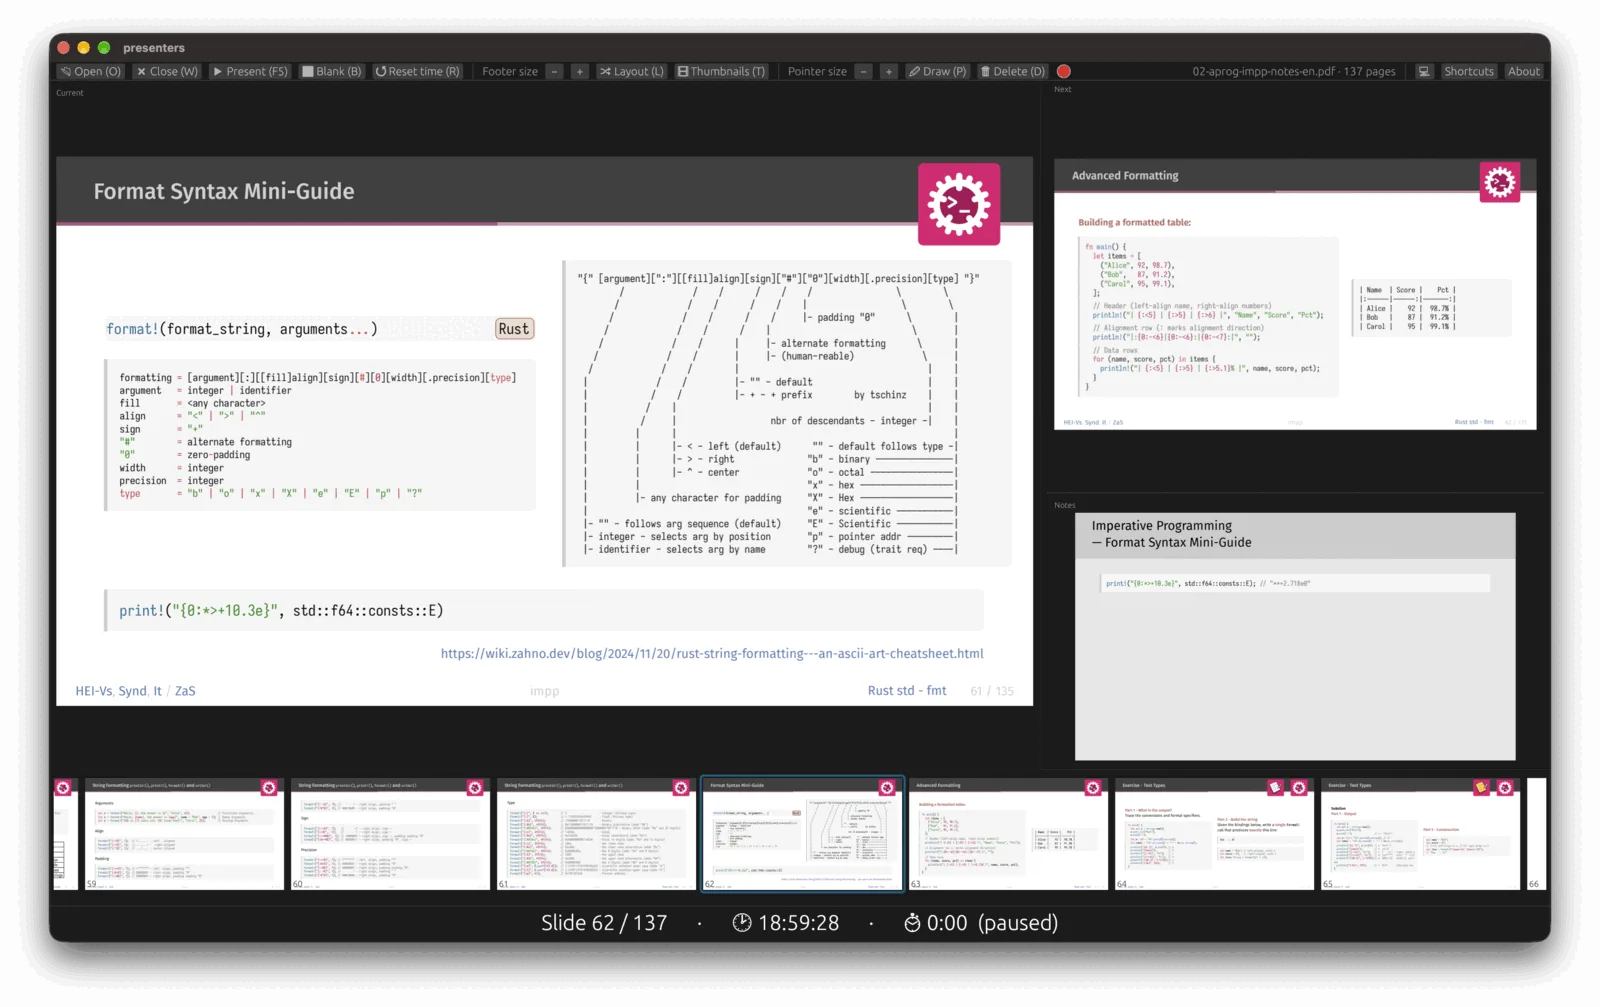The image size is (1600, 1007).
Task: Click the paused timer 0:00
Action: 981,923
